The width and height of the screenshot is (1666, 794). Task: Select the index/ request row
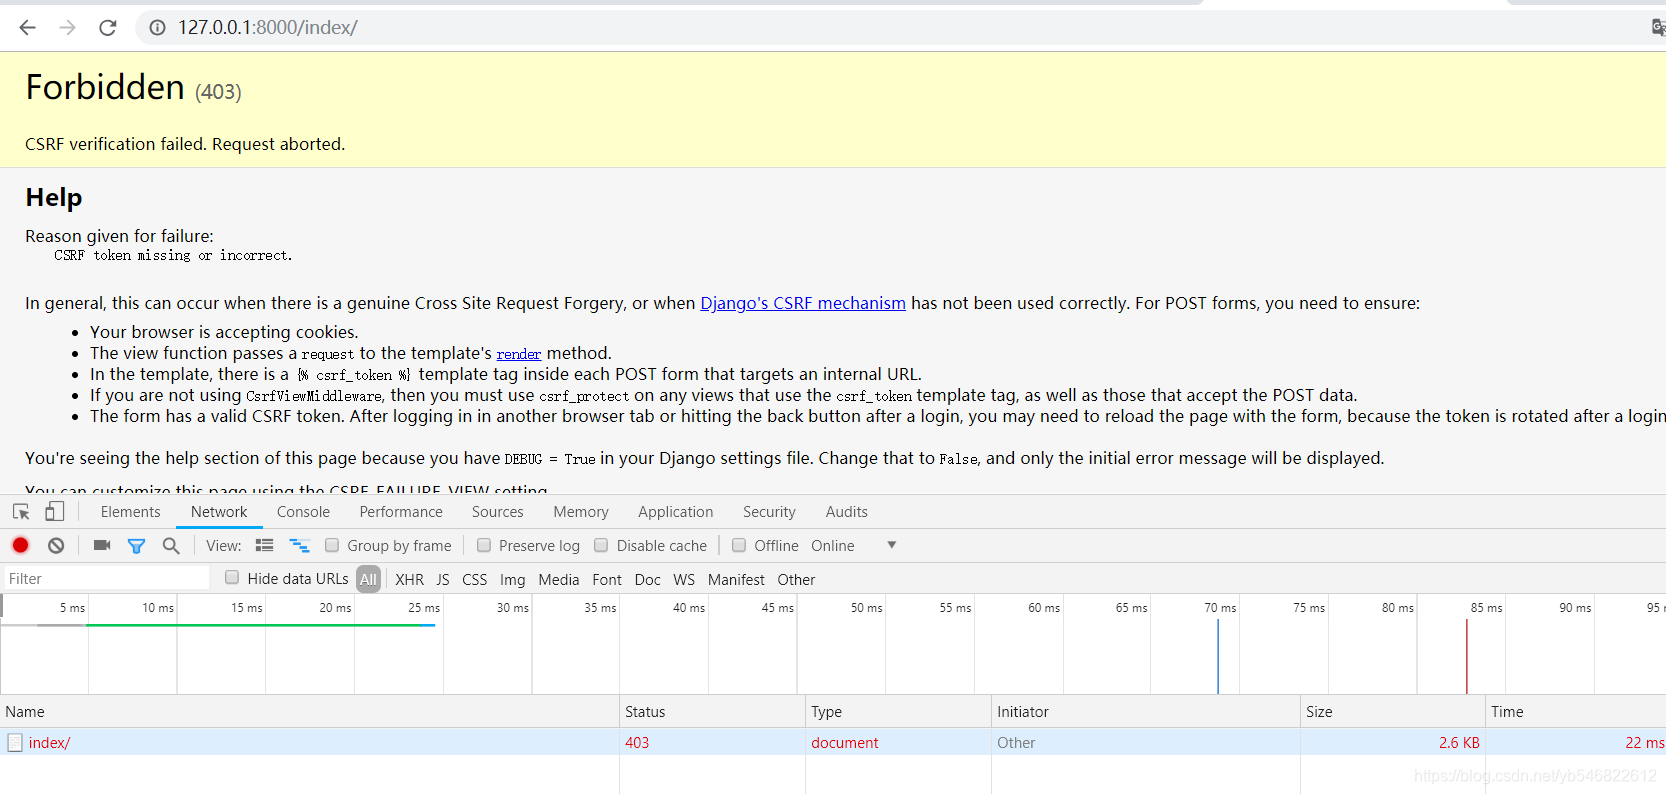pos(833,742)
